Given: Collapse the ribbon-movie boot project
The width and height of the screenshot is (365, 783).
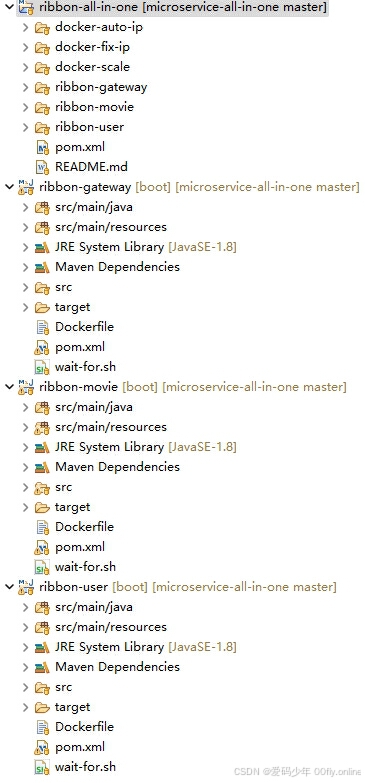Looking at the screenshot, I should (9, 387).
